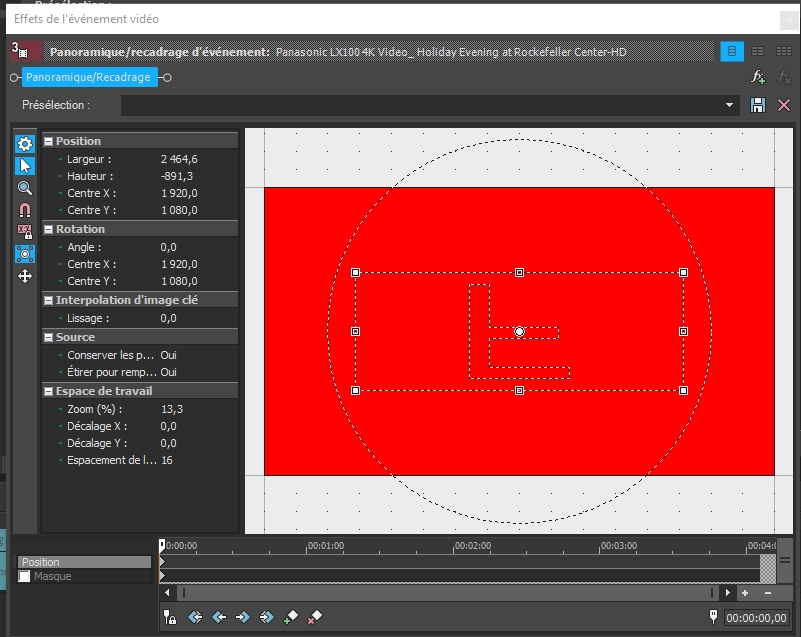Jump to the next keyframe

pyautogui.click(x=243, y=618)
